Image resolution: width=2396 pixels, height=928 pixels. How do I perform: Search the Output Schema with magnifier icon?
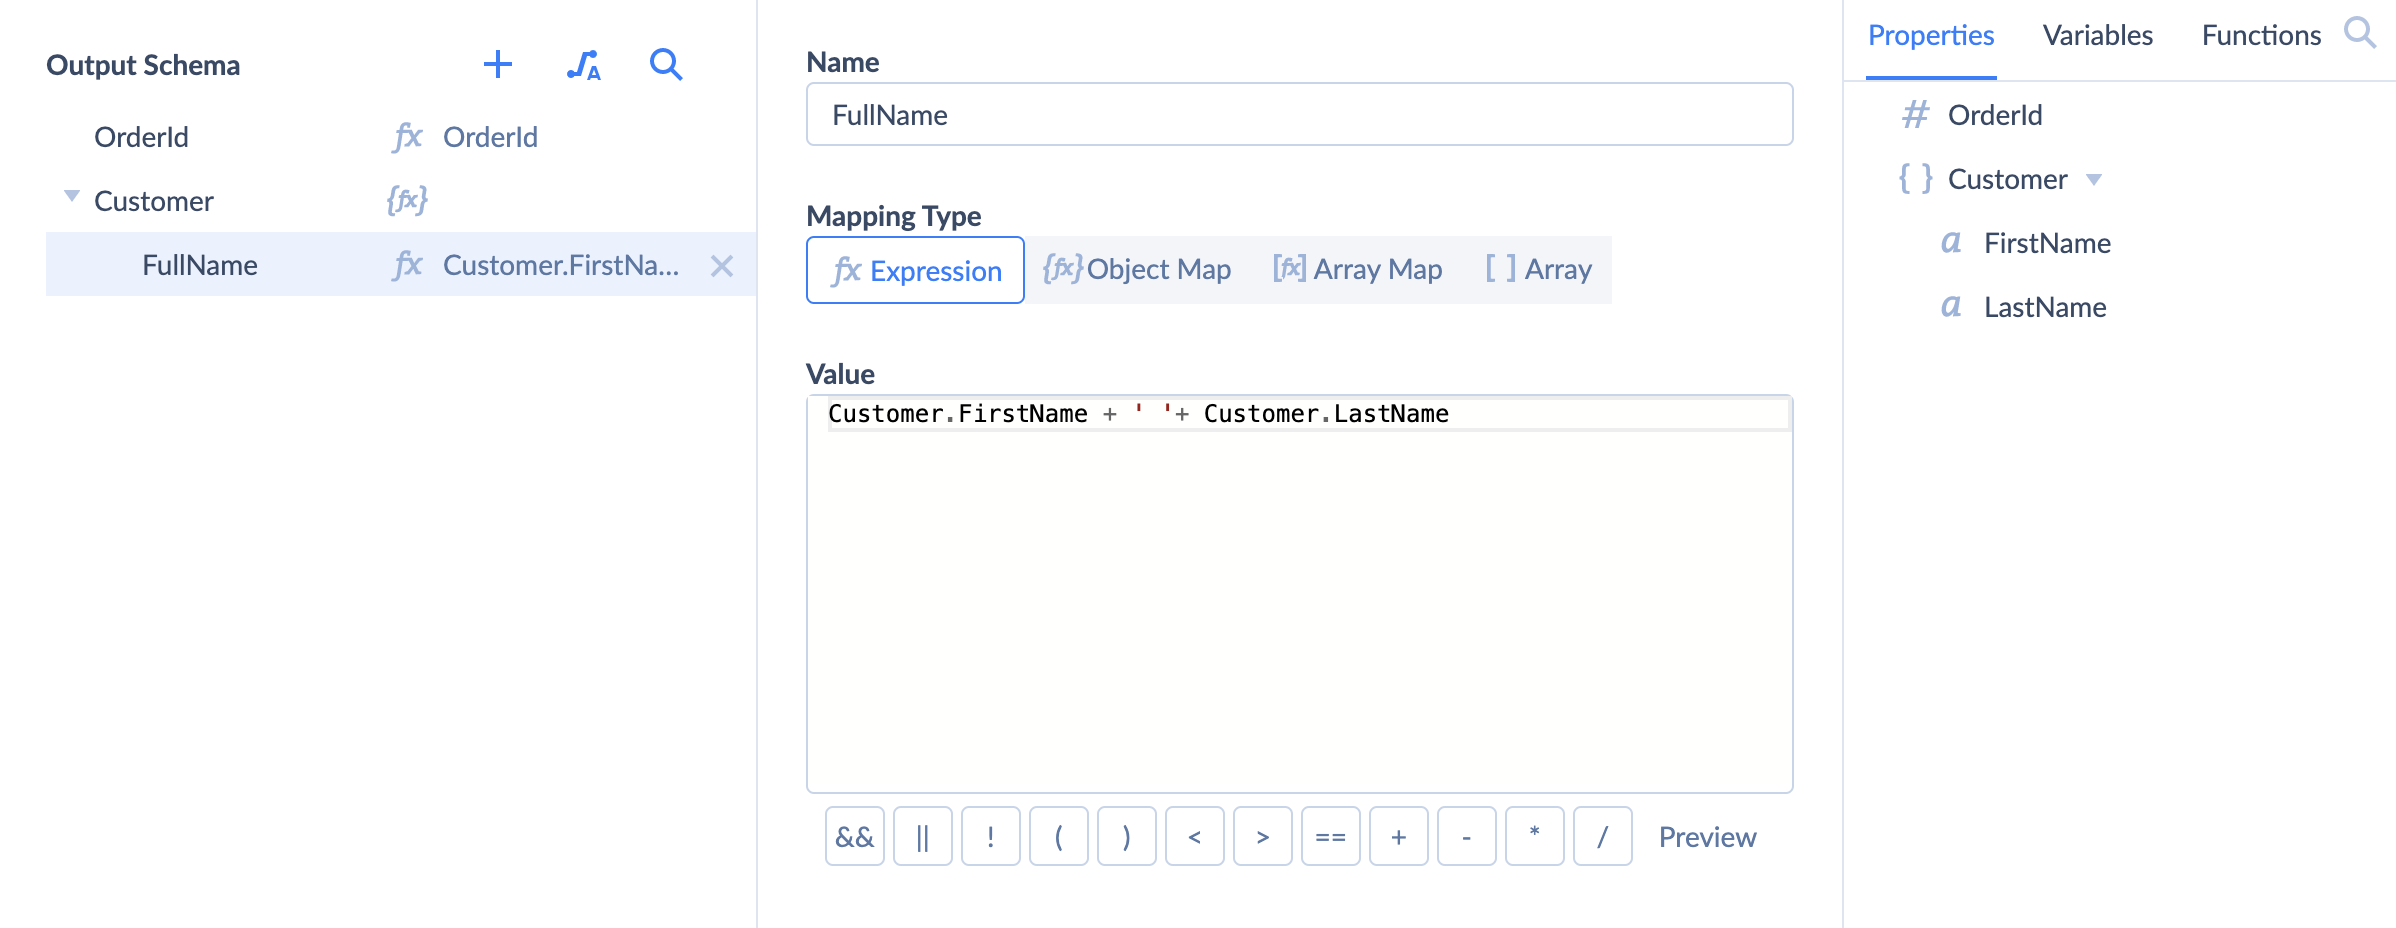click(x=666, y=65)
